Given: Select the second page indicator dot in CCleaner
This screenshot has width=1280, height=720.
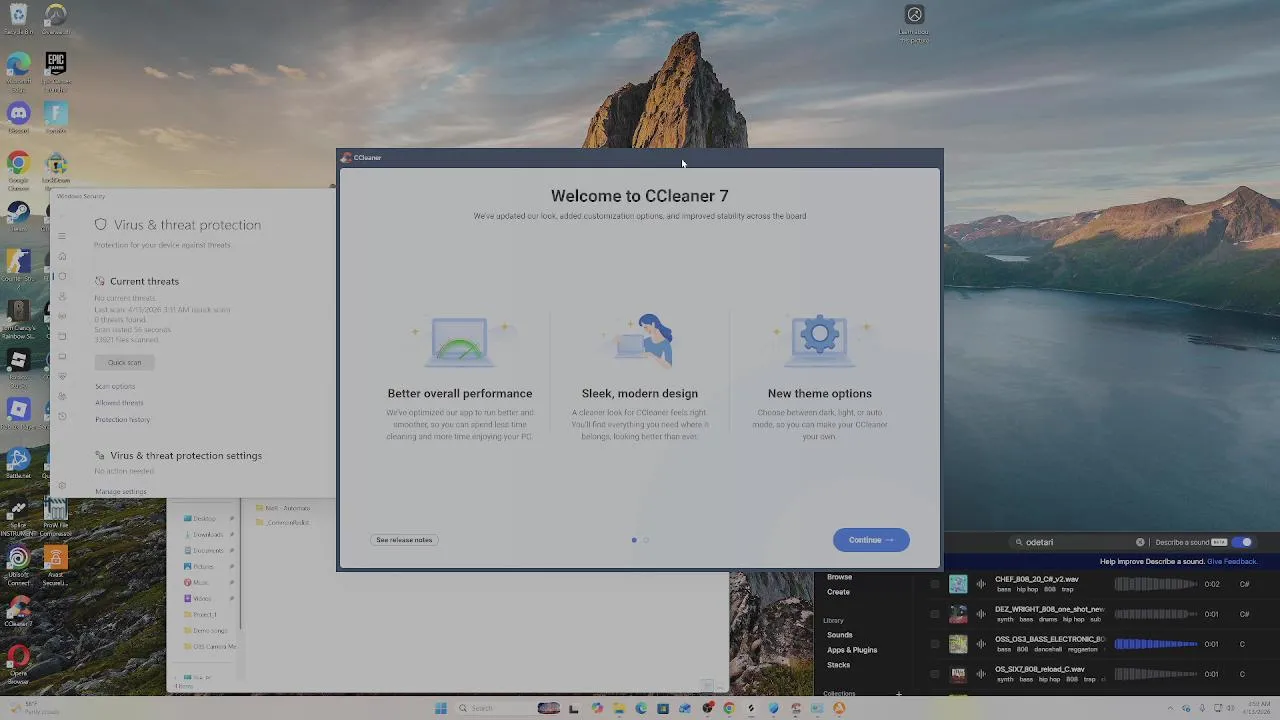Looking at the screenshot, I should pos(646,540).
